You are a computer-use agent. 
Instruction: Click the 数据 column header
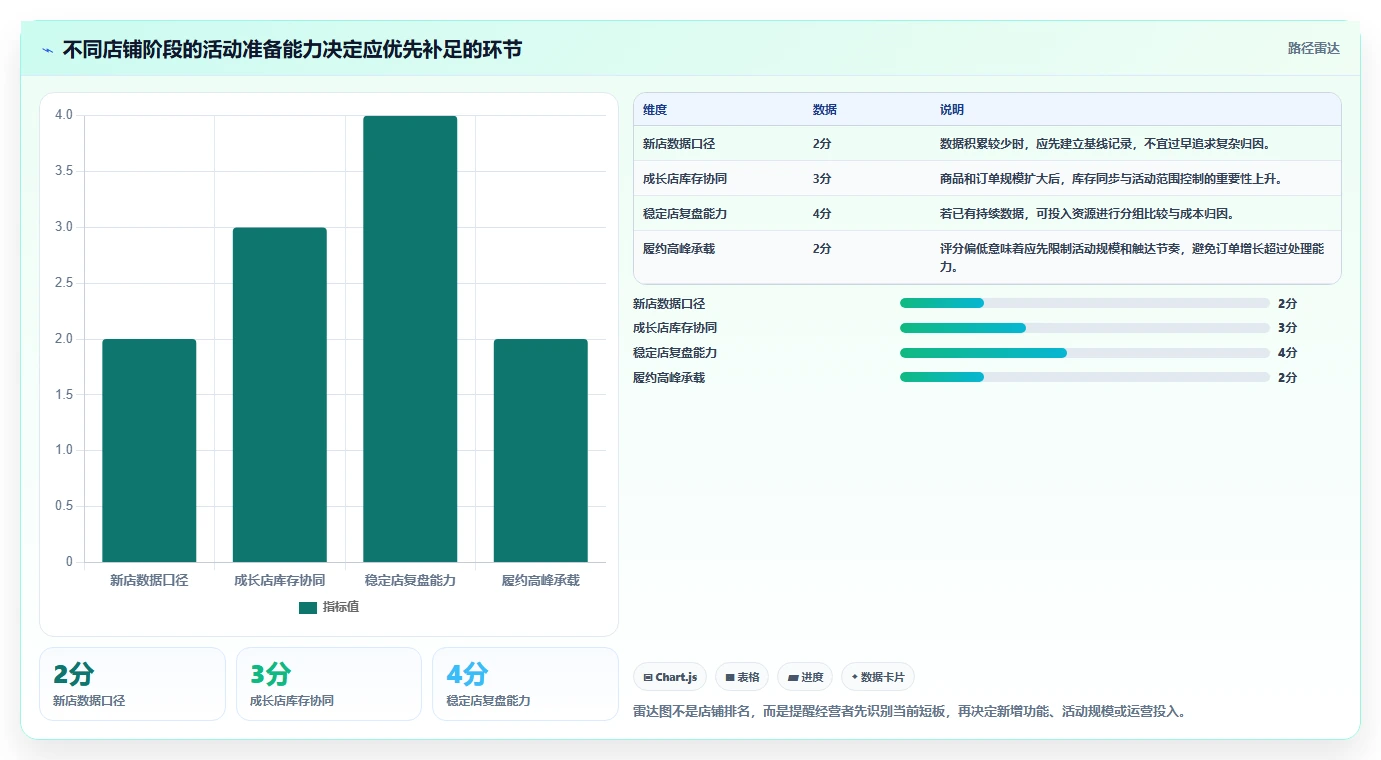click(825, 110)
